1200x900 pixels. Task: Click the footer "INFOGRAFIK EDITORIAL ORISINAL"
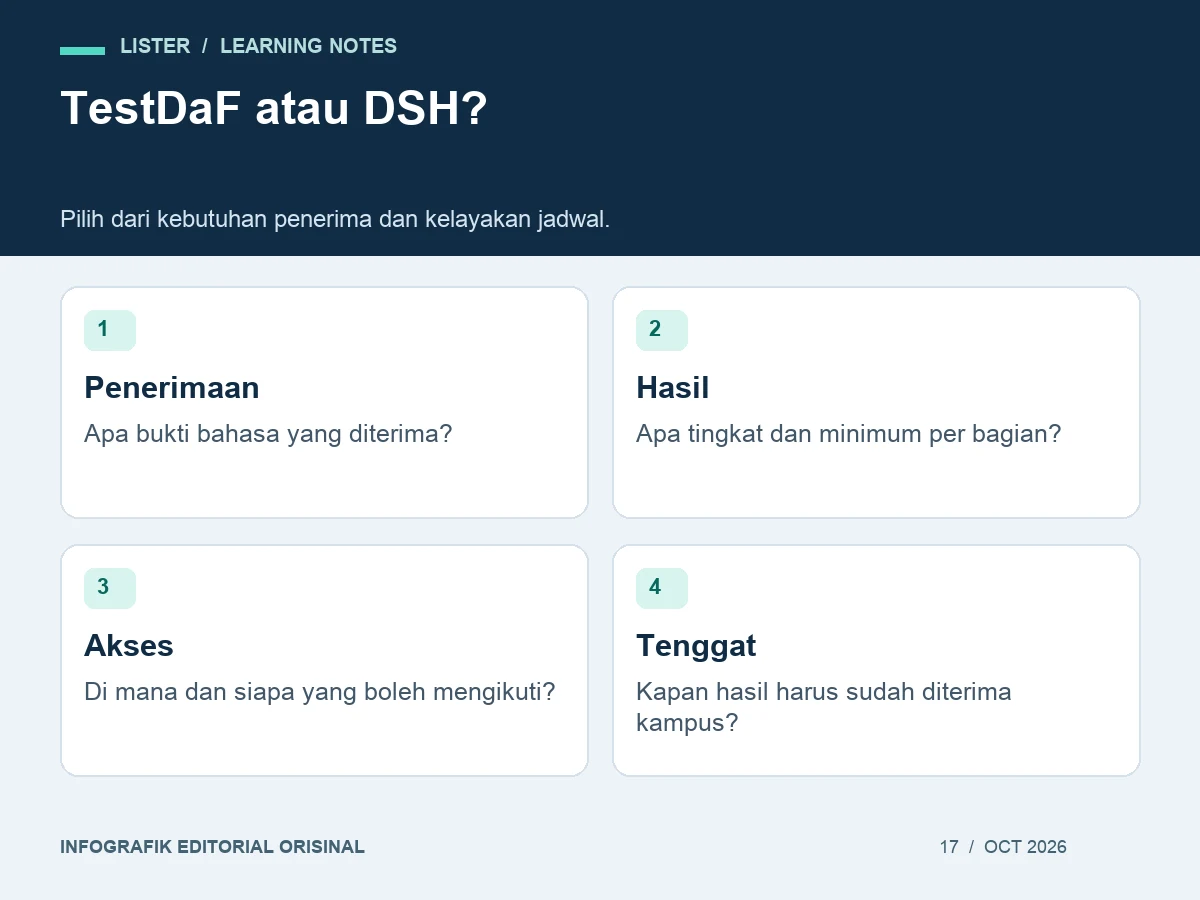pyautogui.click(x=212, y=847)
